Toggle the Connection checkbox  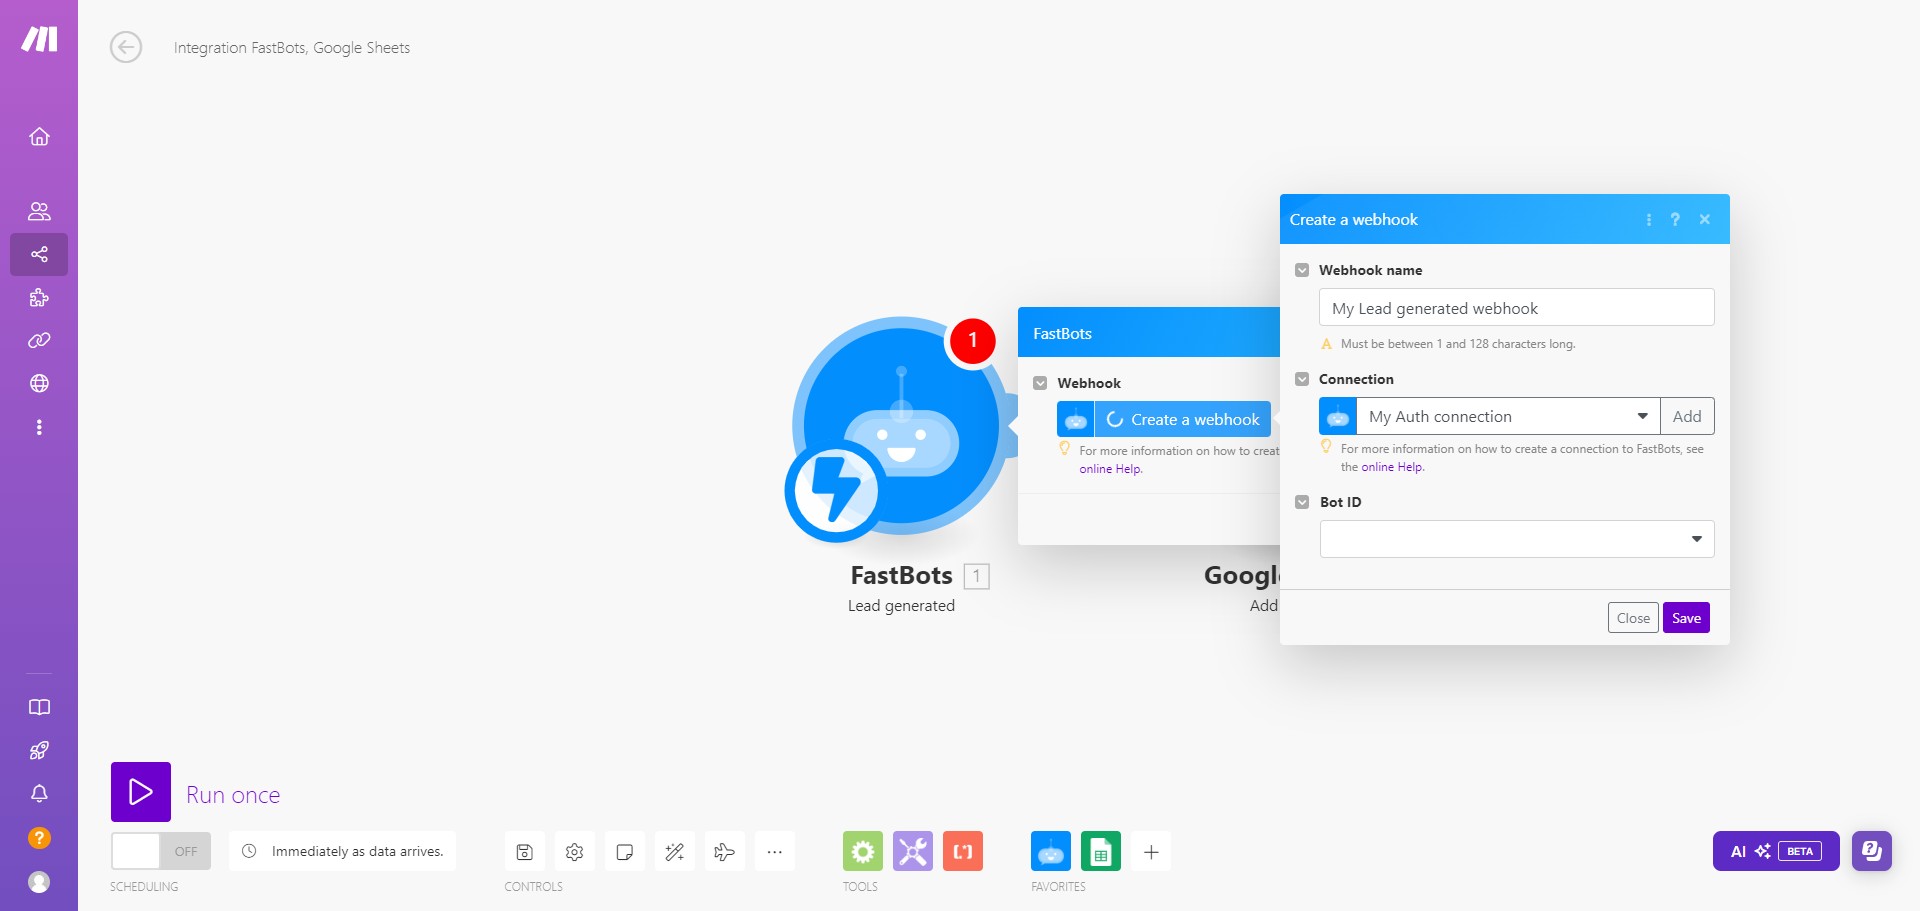[x=1302, y=379]
